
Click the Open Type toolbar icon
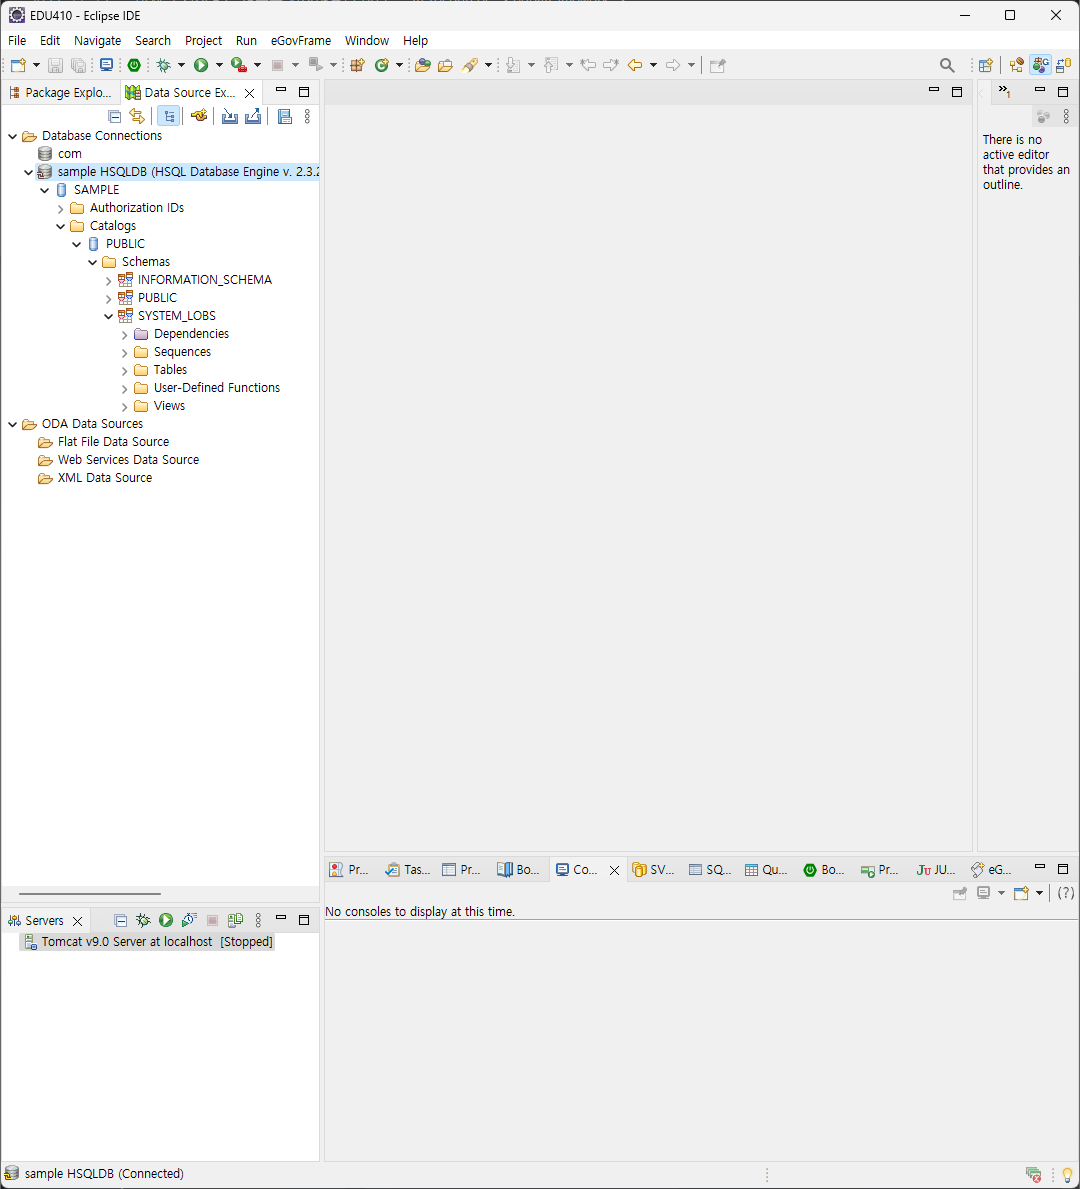click(422, 65)
